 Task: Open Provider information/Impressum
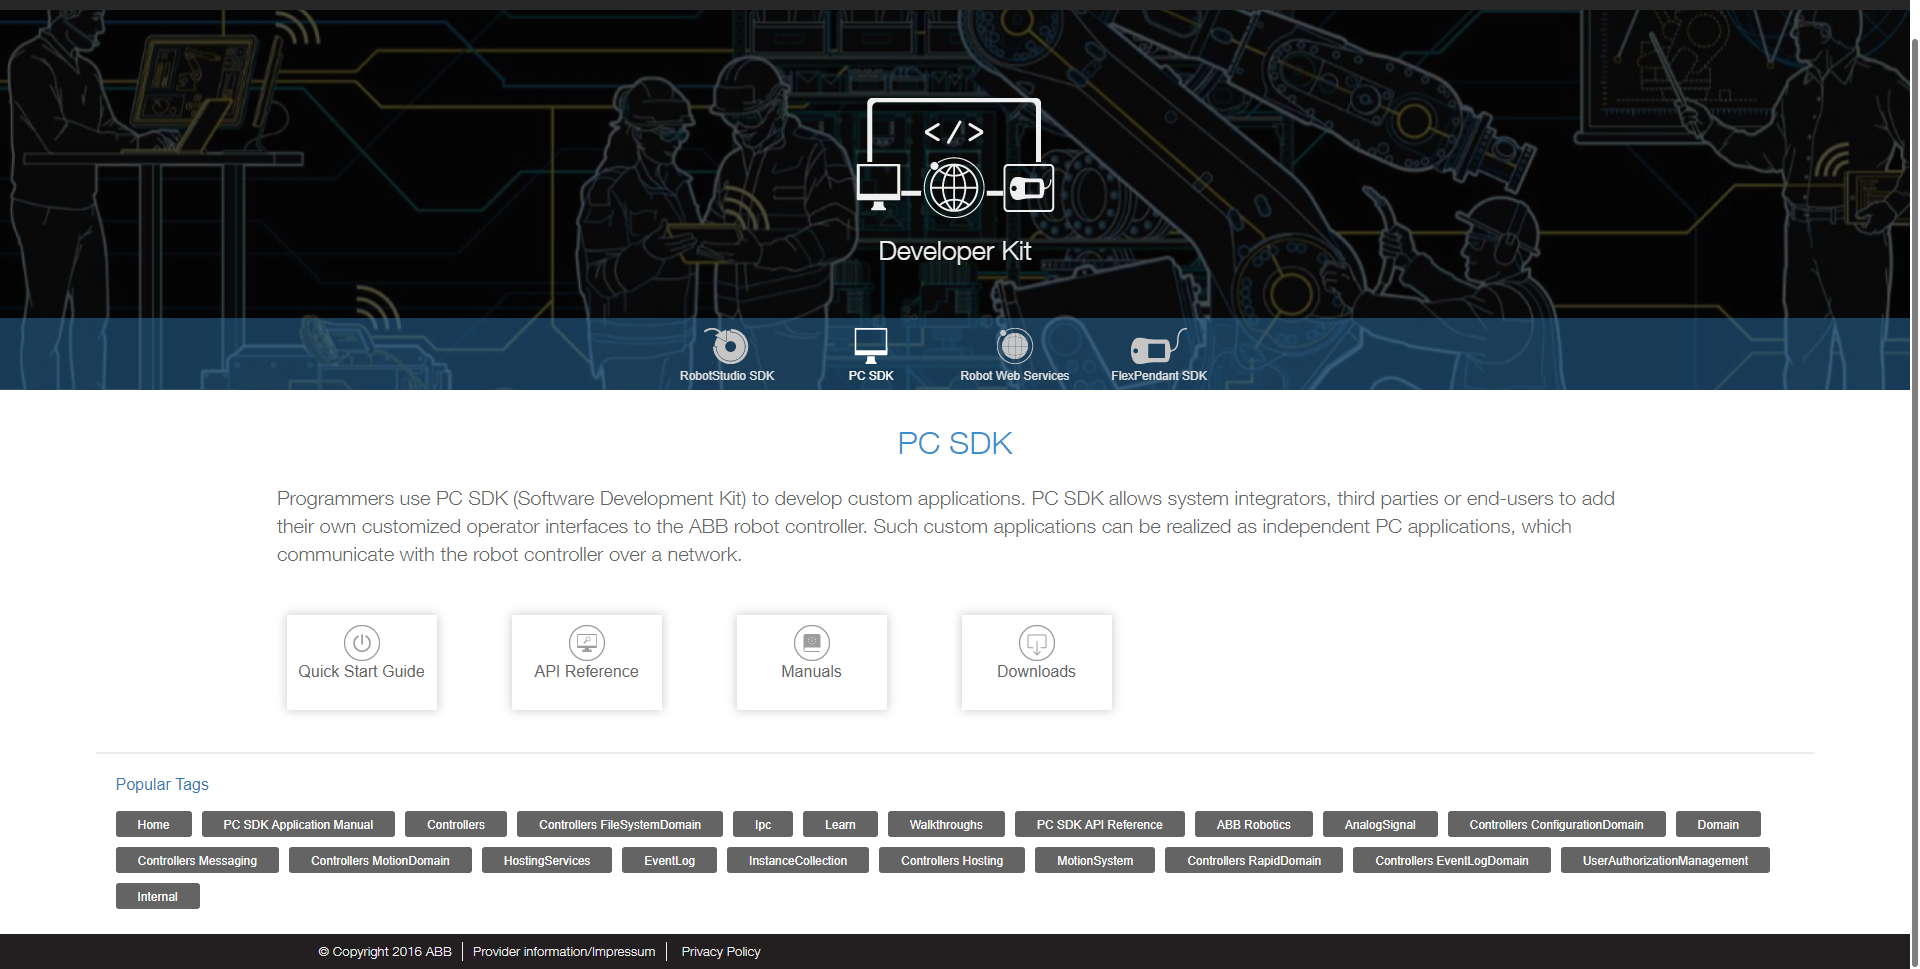tap(563, 951)
